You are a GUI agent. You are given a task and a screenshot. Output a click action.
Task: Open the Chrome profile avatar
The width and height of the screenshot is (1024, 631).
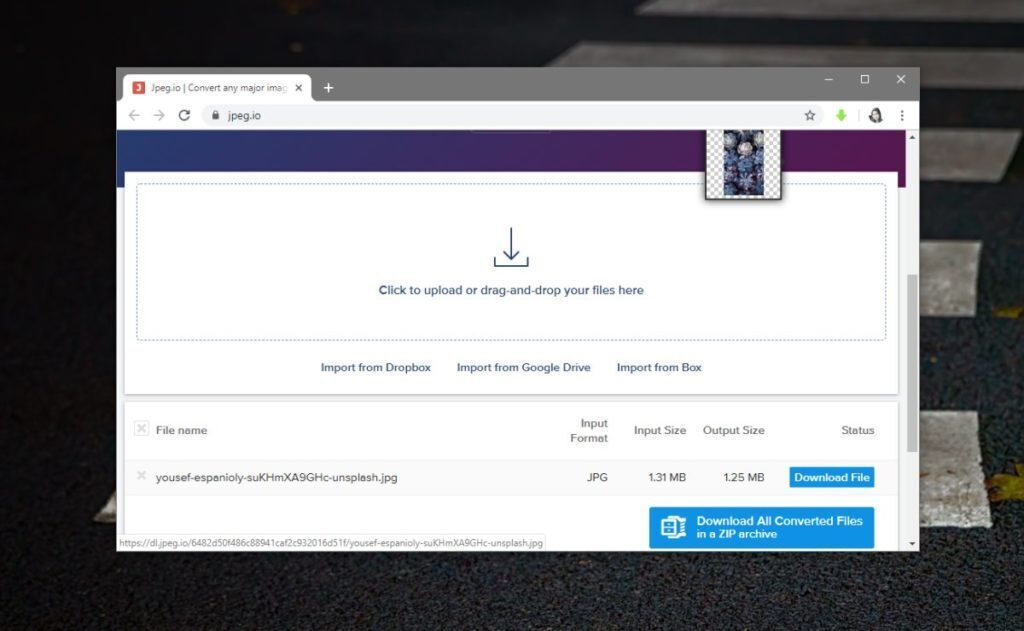[x=876, y=115]
